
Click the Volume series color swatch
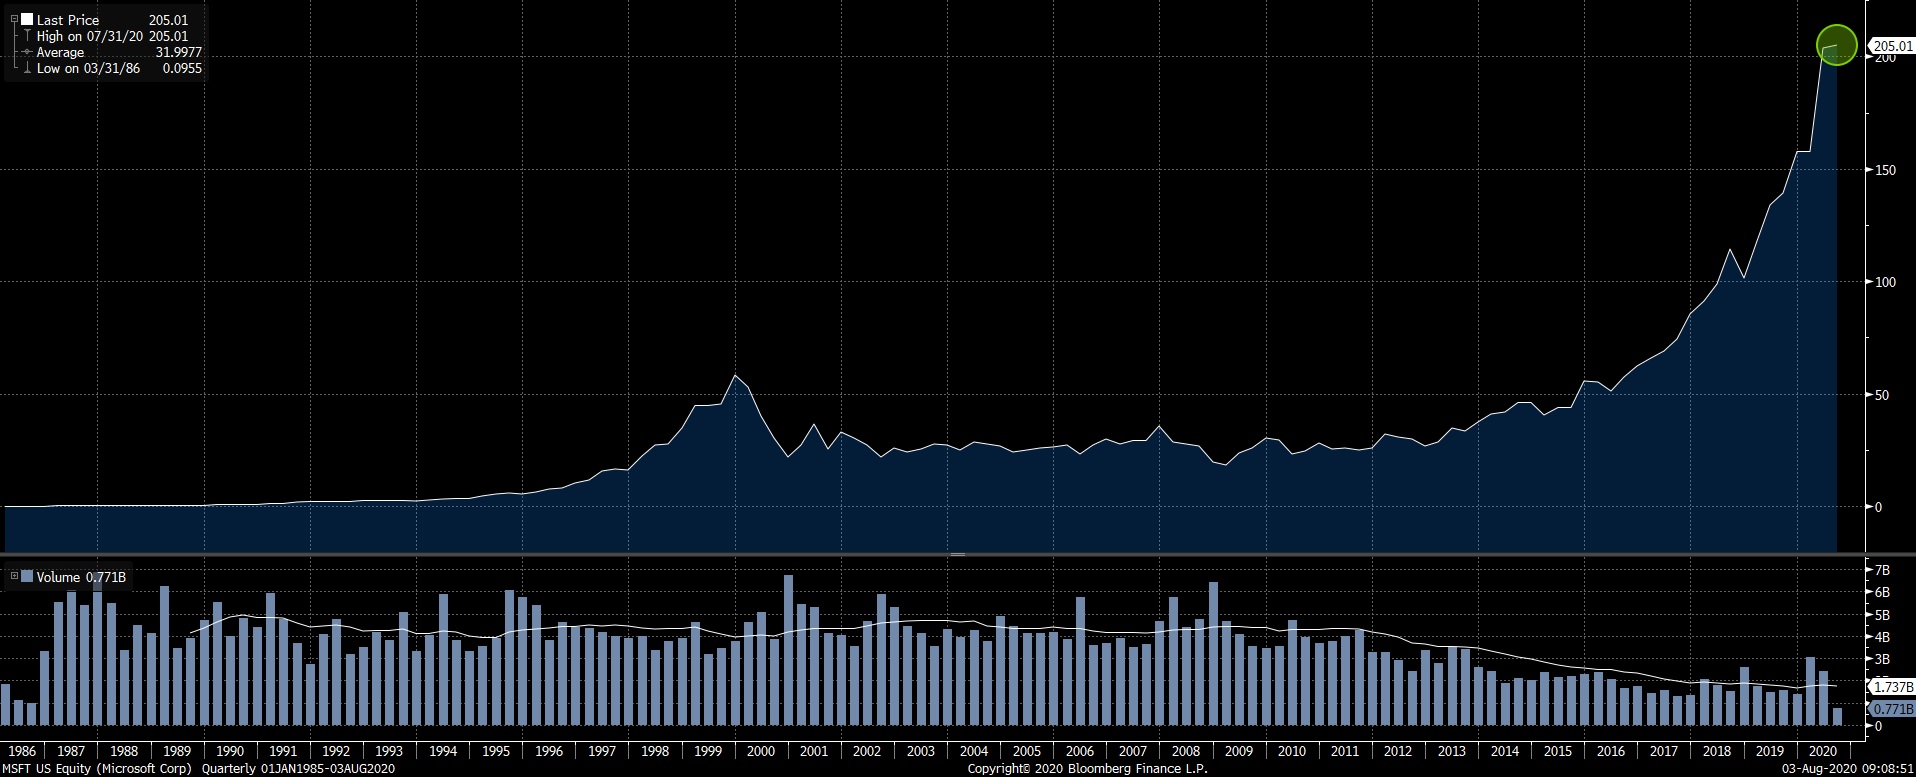click(x=27, y=577)
